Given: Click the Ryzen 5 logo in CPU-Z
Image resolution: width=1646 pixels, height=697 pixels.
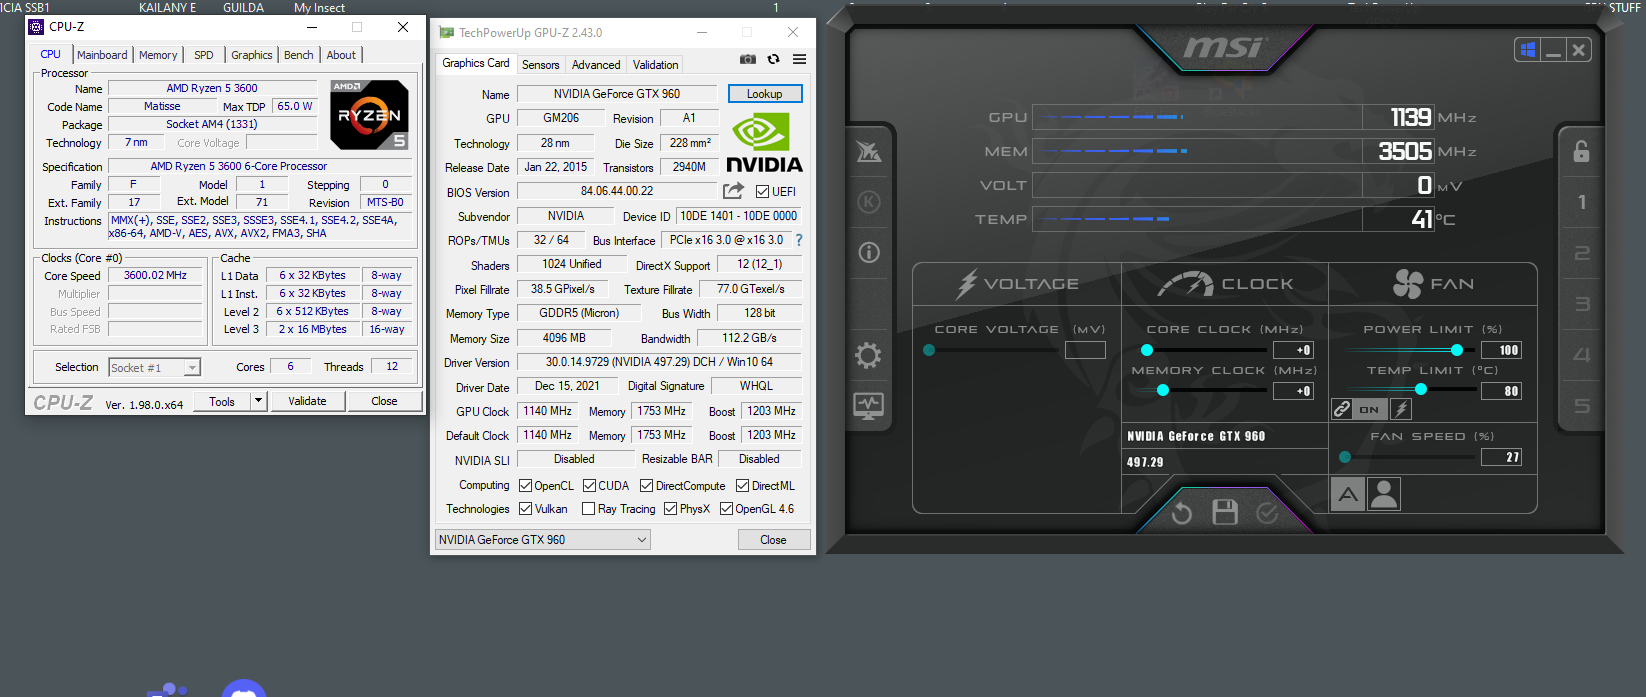Looking at the screenshot, I should [369, 115].
